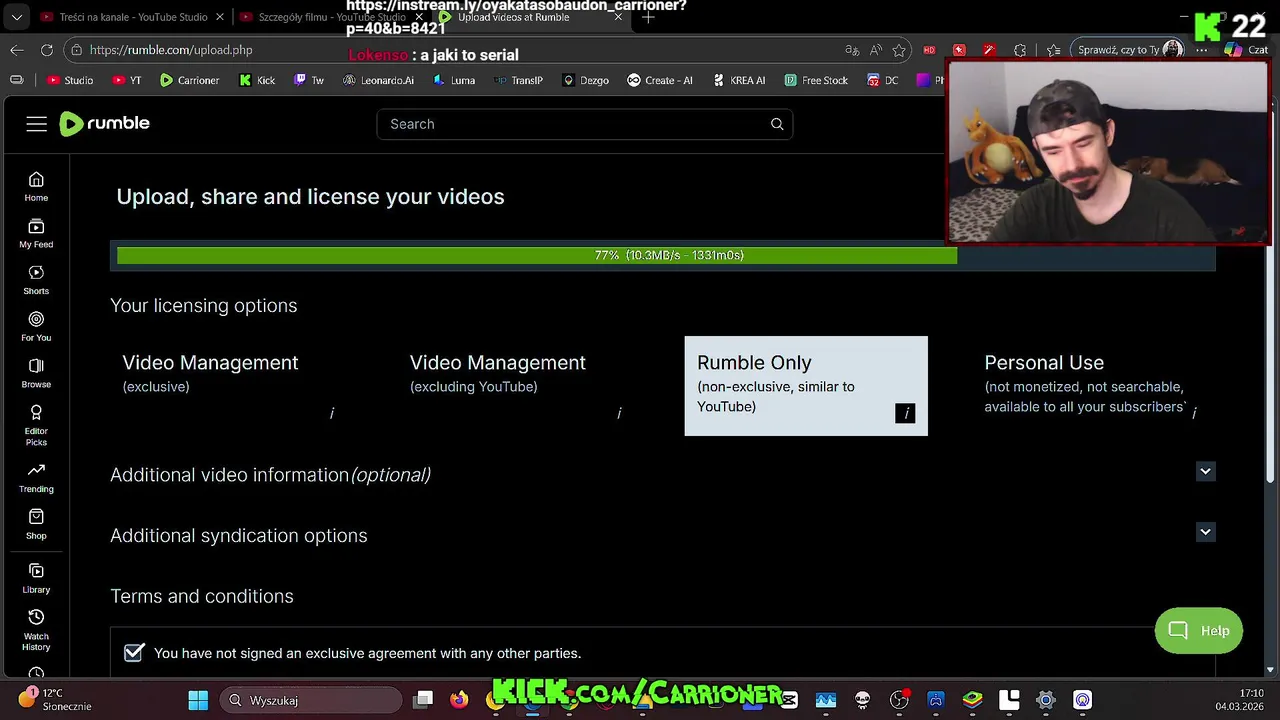Click the upload progress bar
The image size is (1280, 720).
pyautogui.click(x=663, y=256)
